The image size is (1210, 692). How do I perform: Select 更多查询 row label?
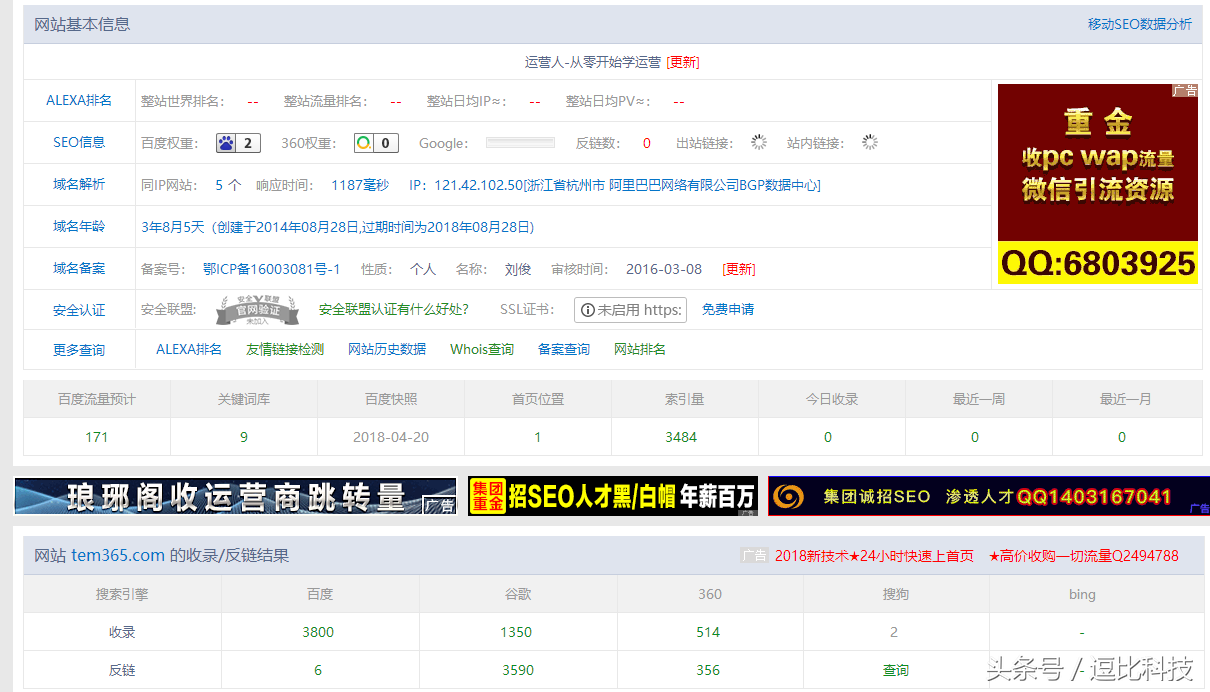pos(79,350)
